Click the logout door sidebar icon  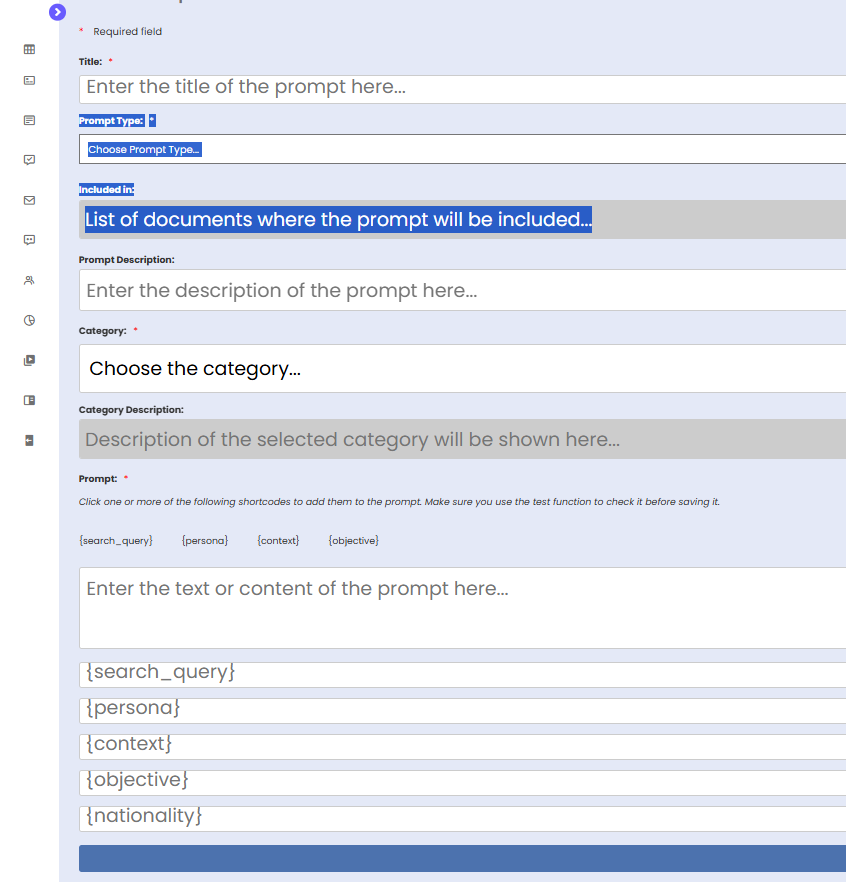(29, 440)
